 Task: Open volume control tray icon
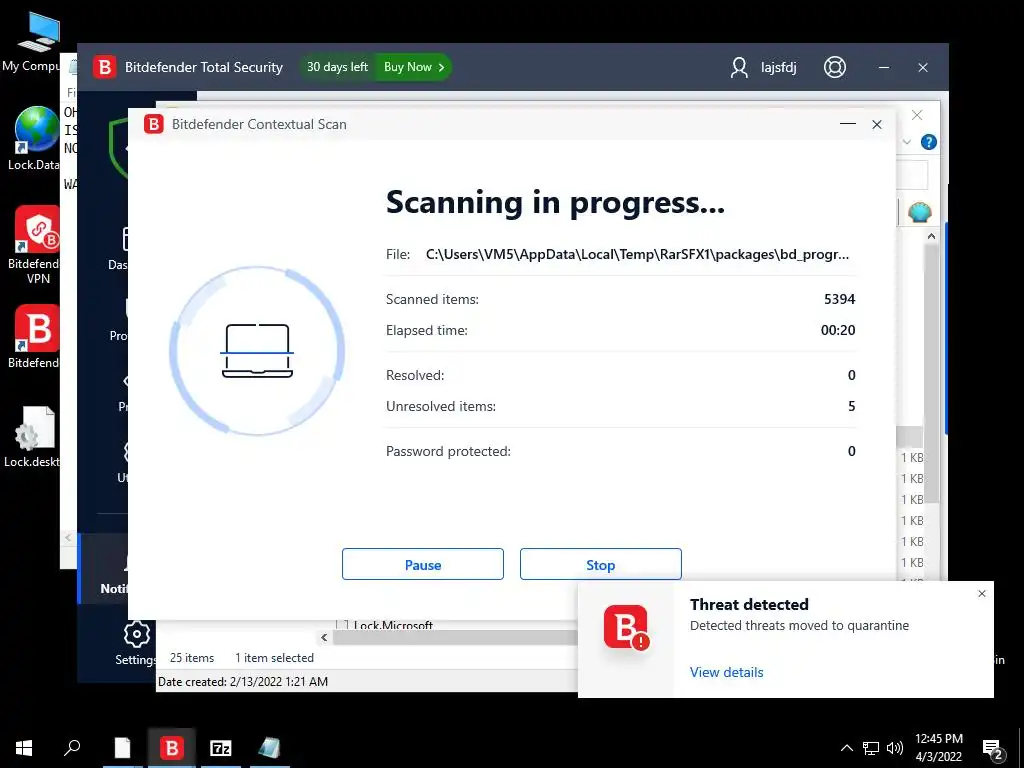[x=895, y=748]
